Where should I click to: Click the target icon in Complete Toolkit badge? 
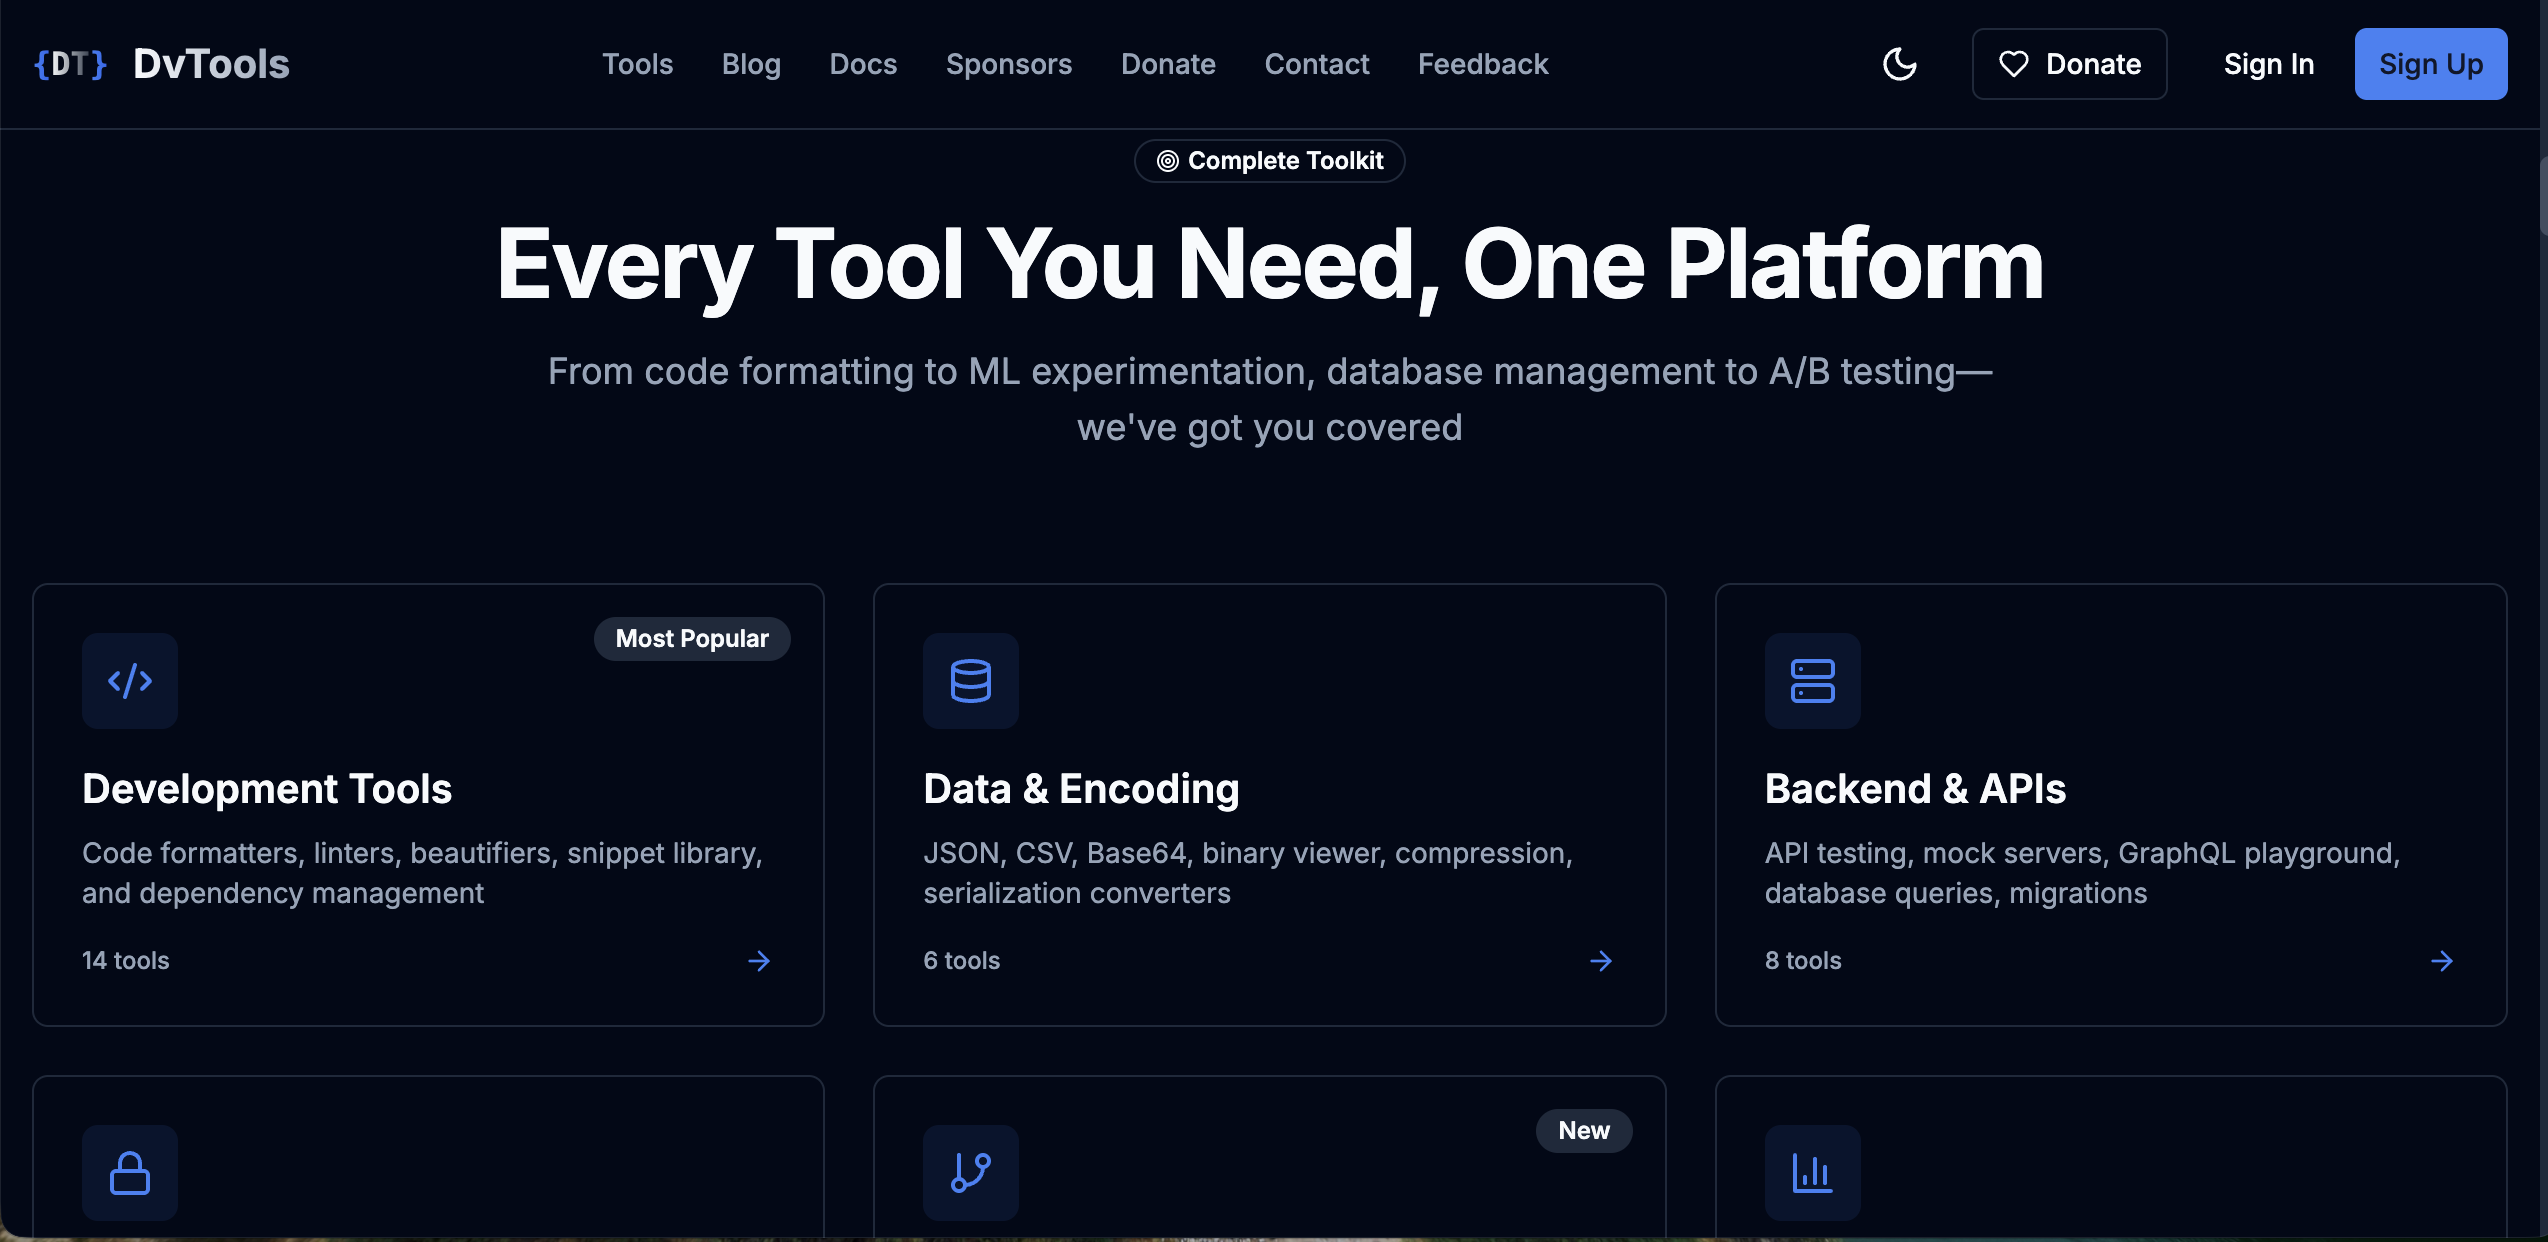click(1167, 160)
